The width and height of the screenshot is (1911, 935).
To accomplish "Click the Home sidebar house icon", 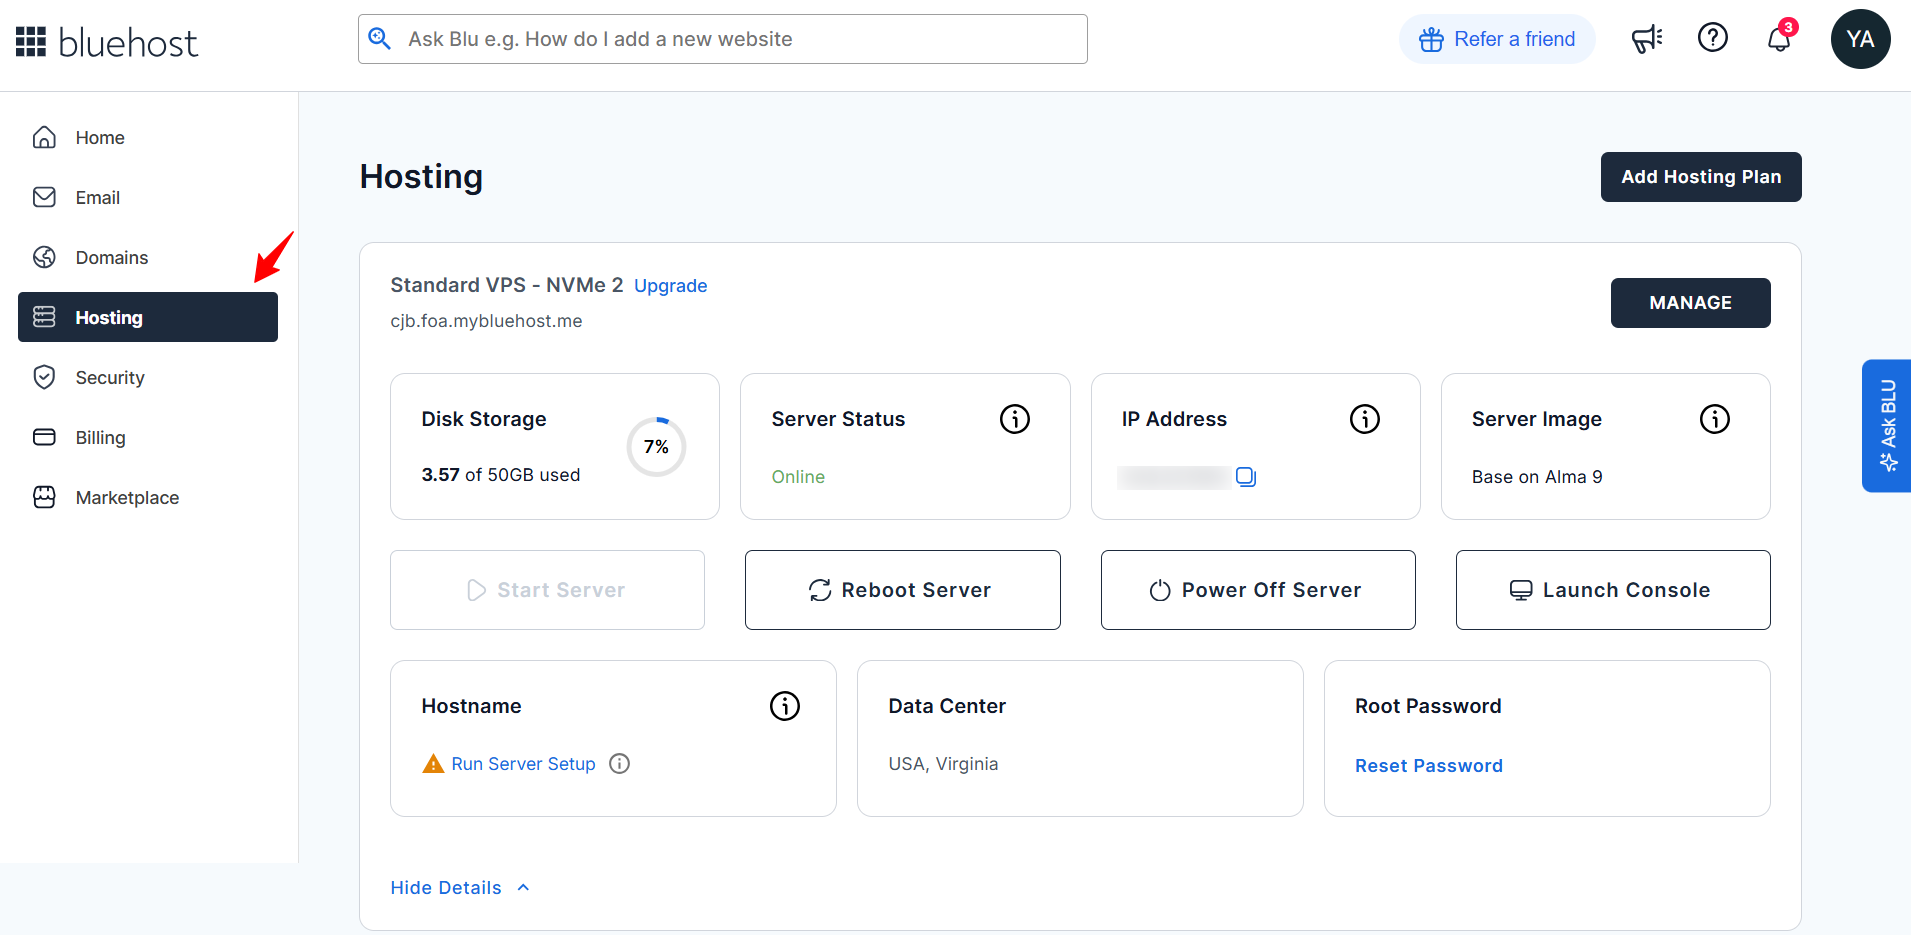I will point(44,137).
